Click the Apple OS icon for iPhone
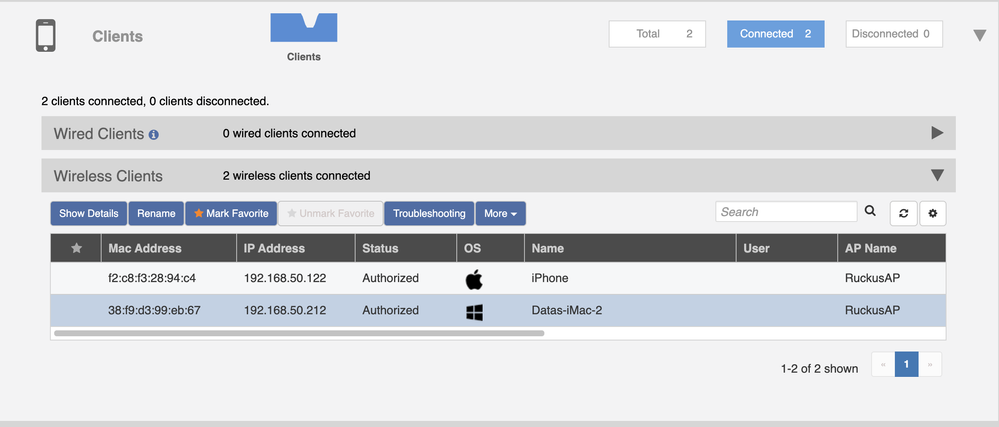The width and height of the screenshot is (999, 427). [474, 279]
